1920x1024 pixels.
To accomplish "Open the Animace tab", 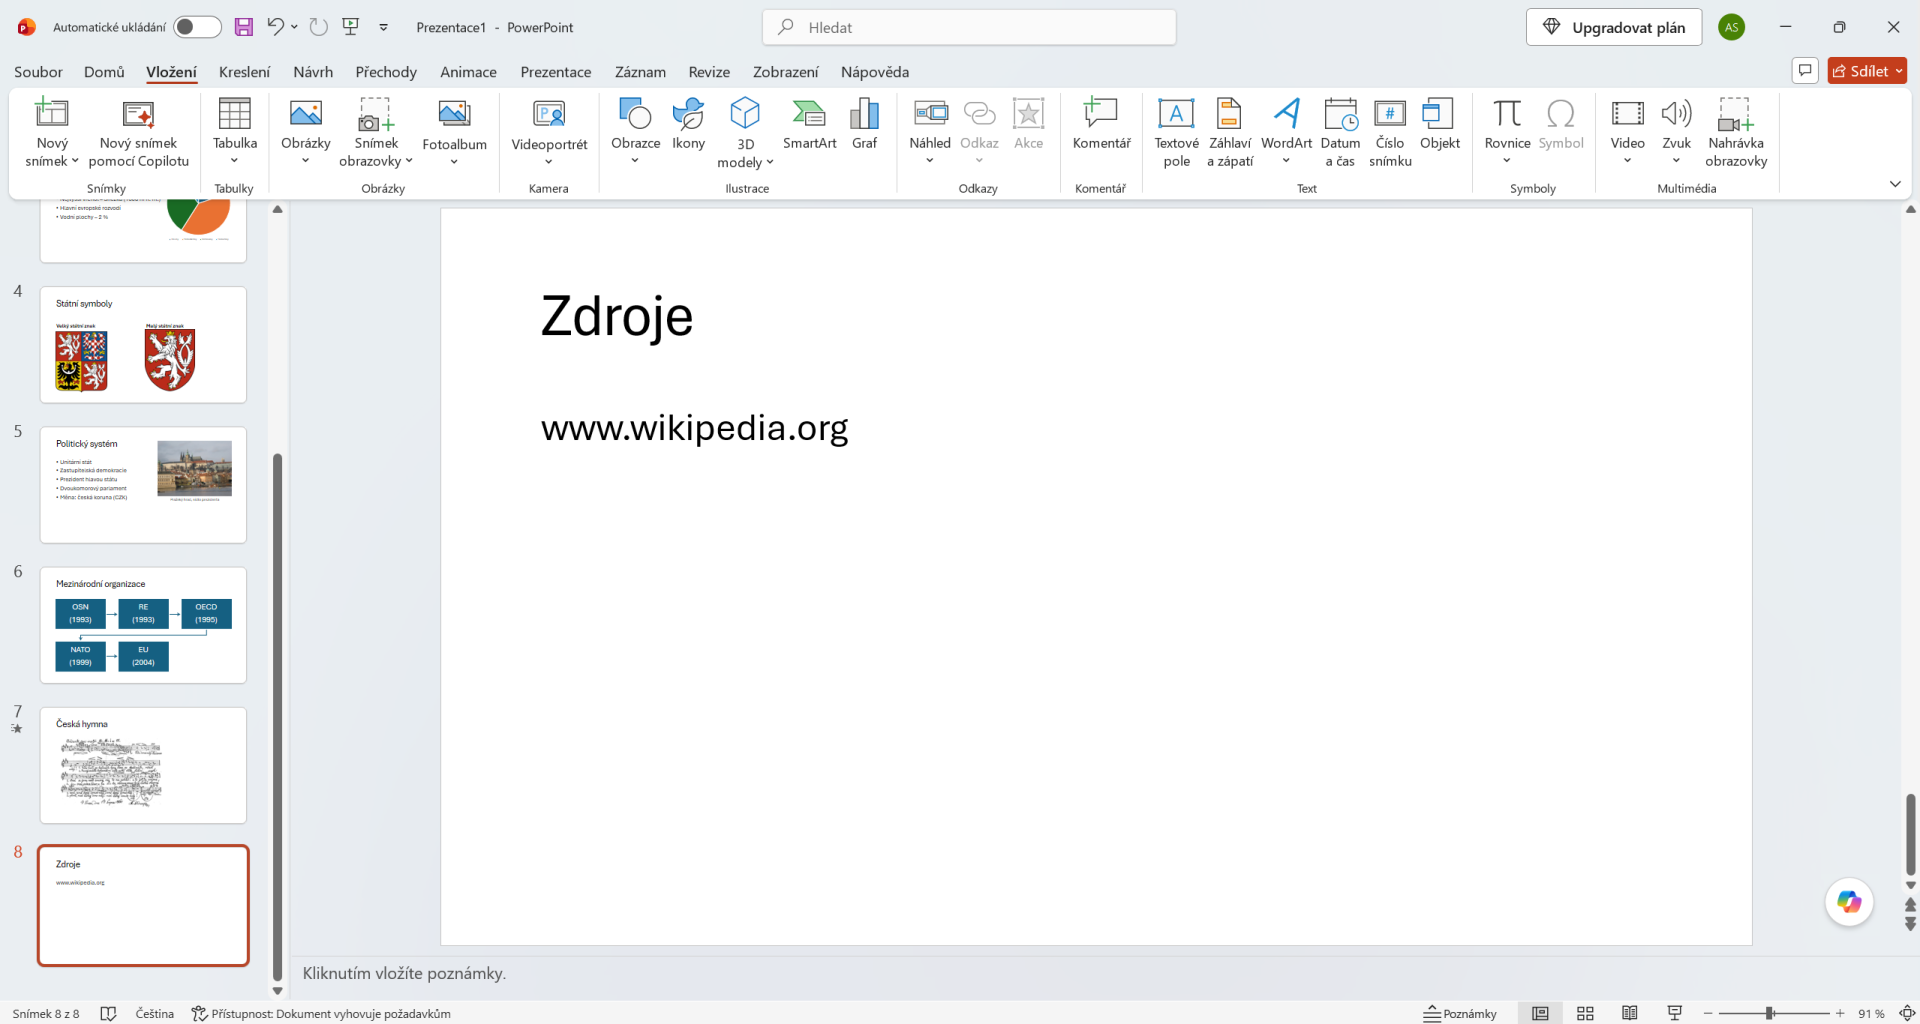I will coord(468,72).
